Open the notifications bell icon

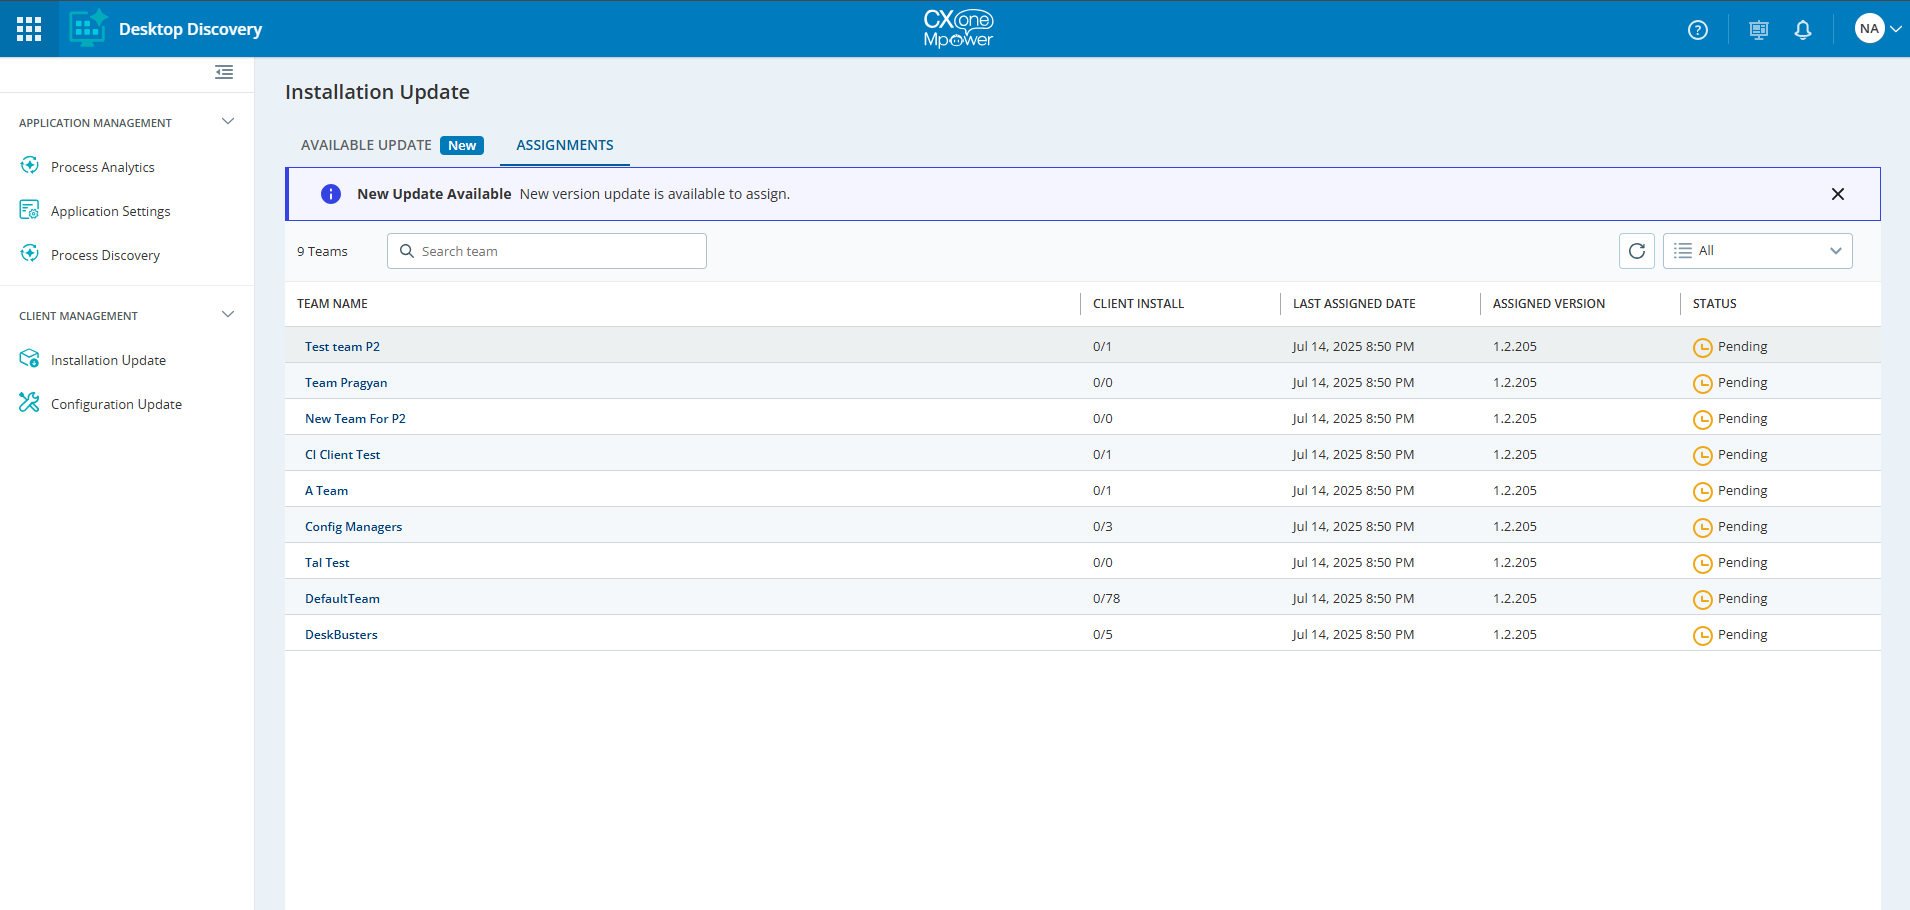point(1802,30)
